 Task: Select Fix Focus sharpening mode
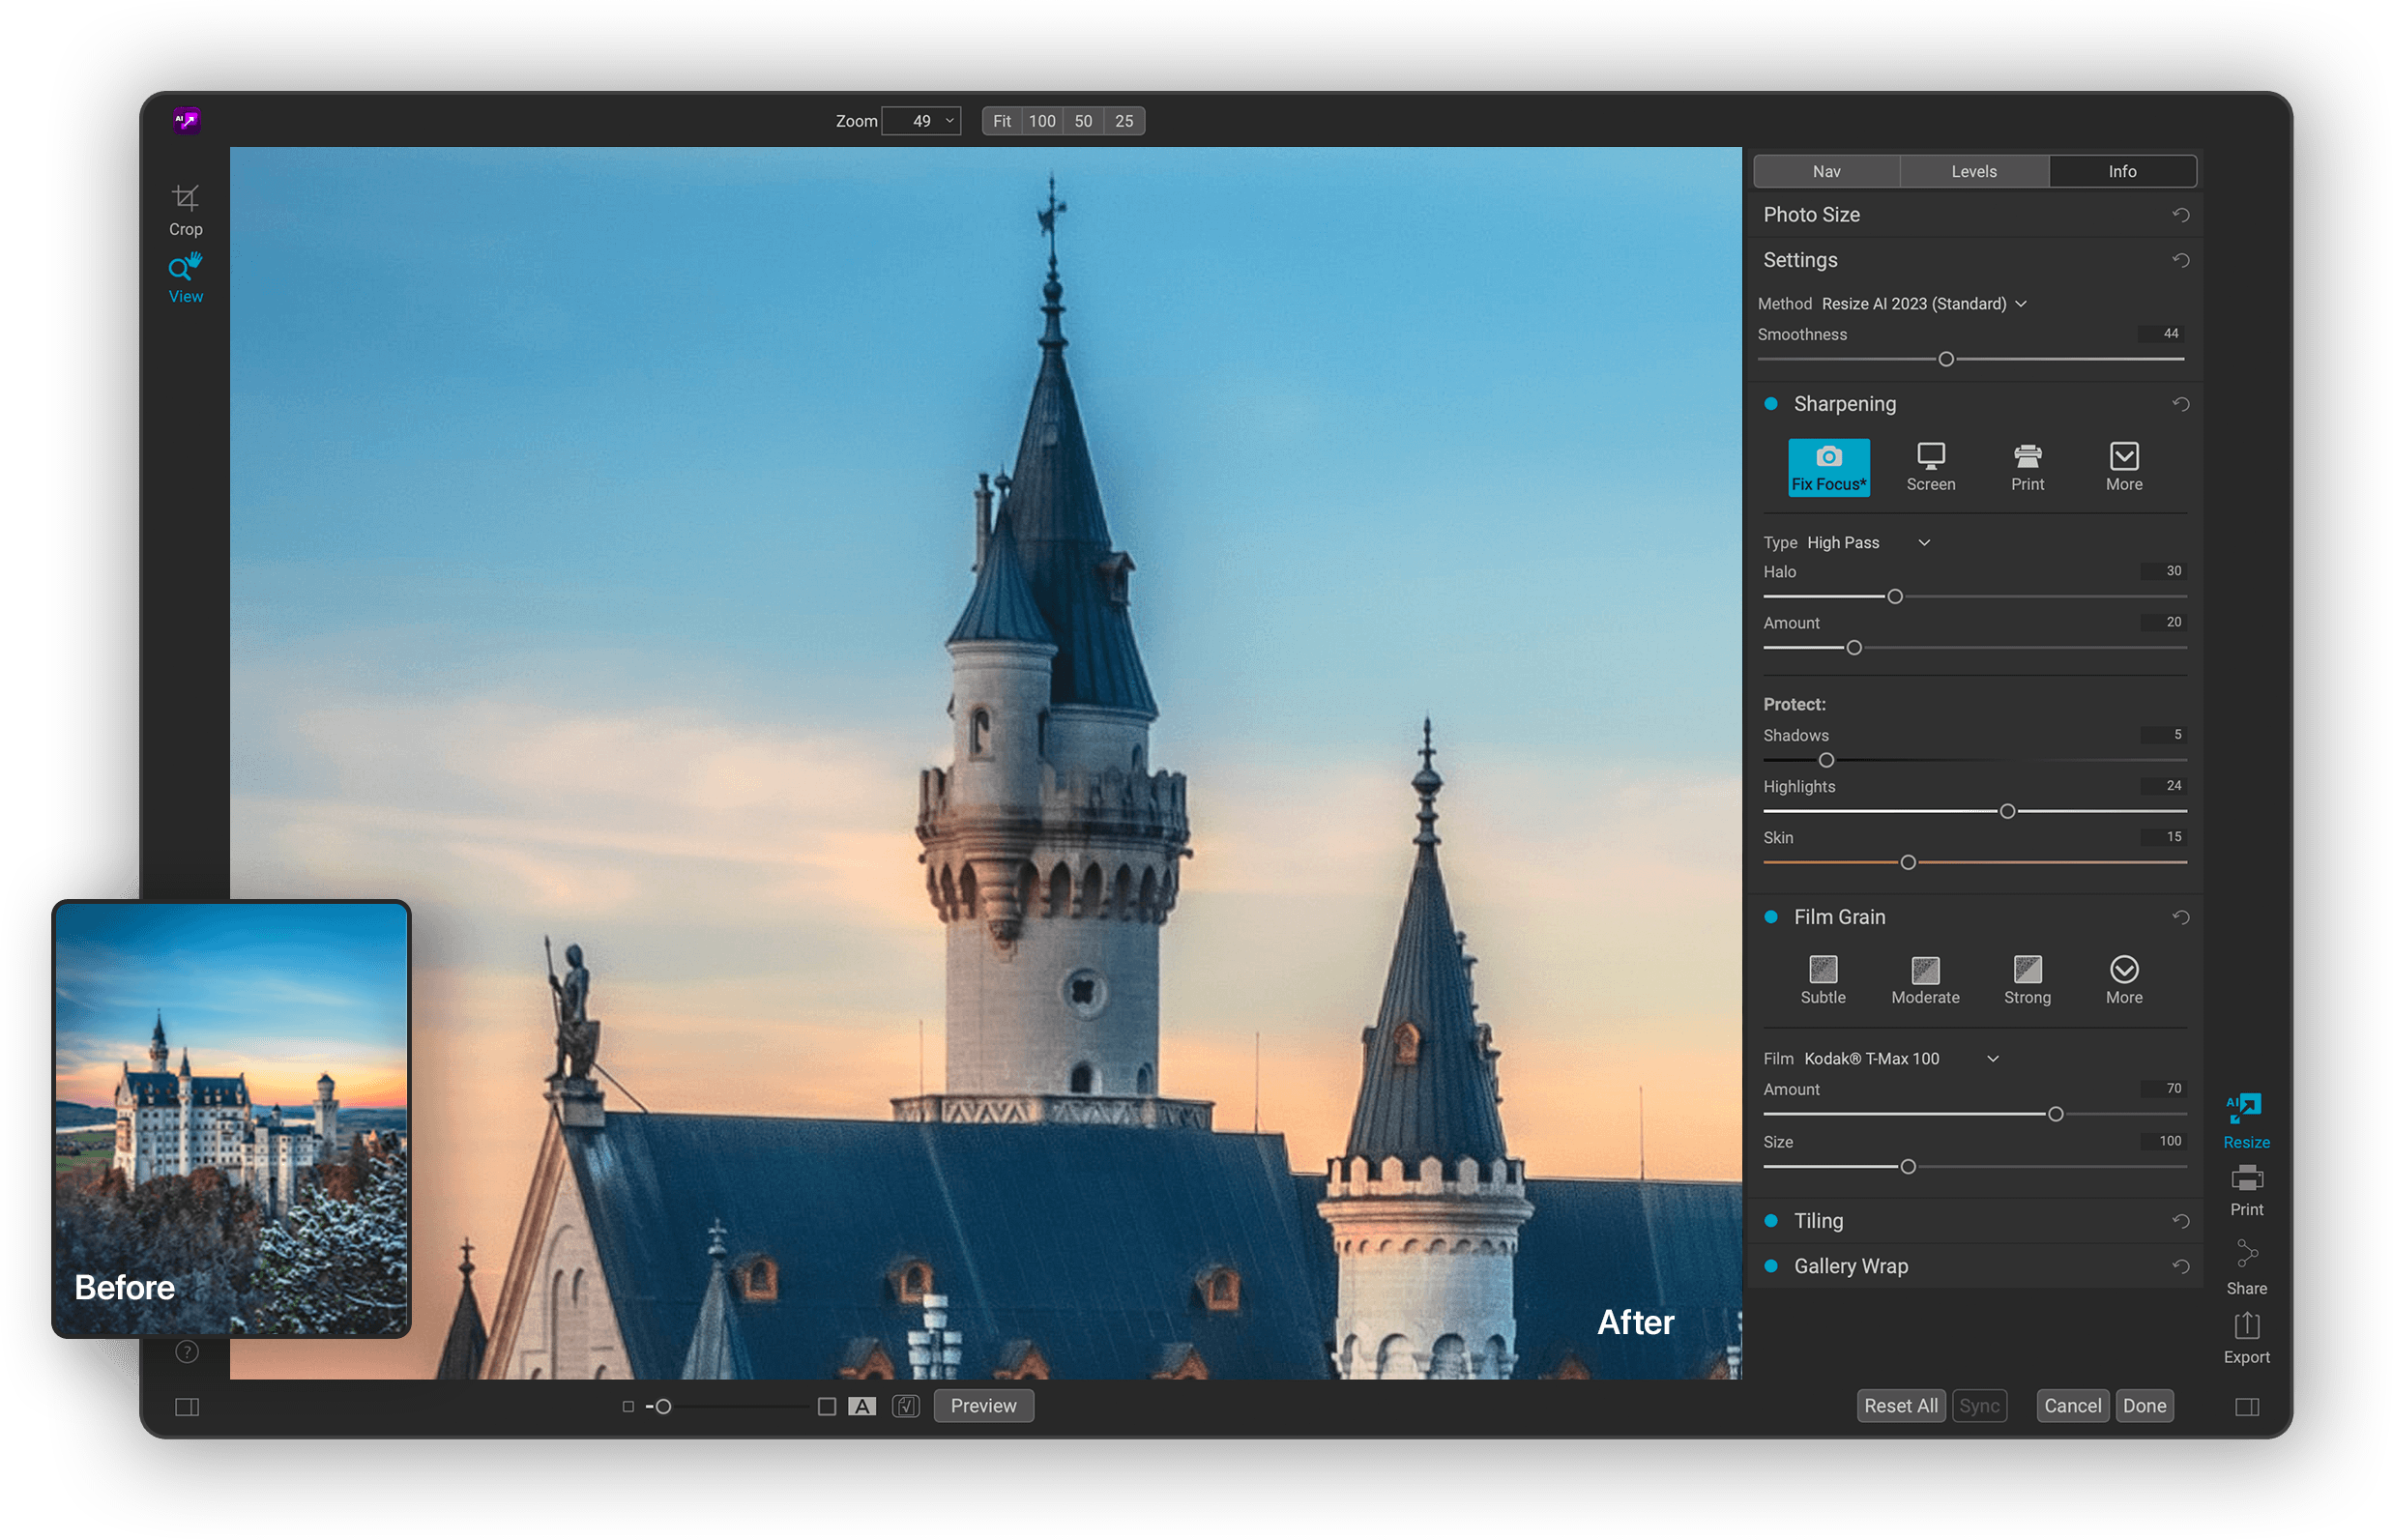[x=1828, y=468]
